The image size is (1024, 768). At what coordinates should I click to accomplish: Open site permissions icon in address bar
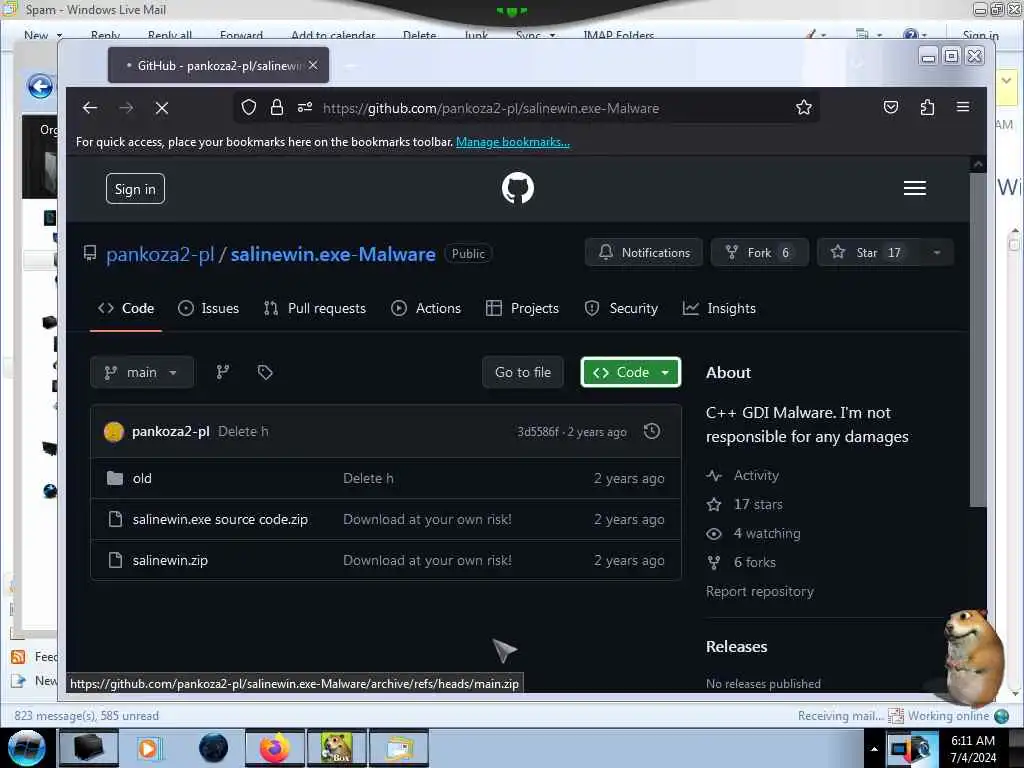(x=304, y=107)
